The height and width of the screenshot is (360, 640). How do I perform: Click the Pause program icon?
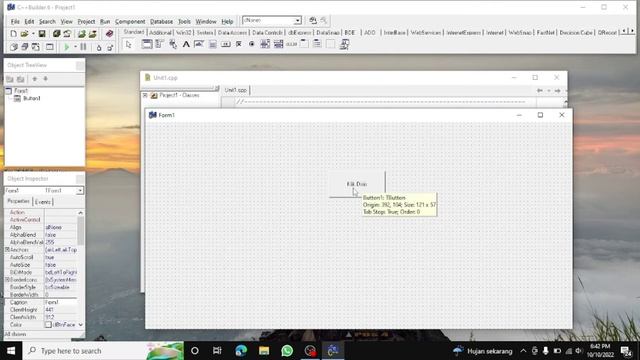coord(83,47)
